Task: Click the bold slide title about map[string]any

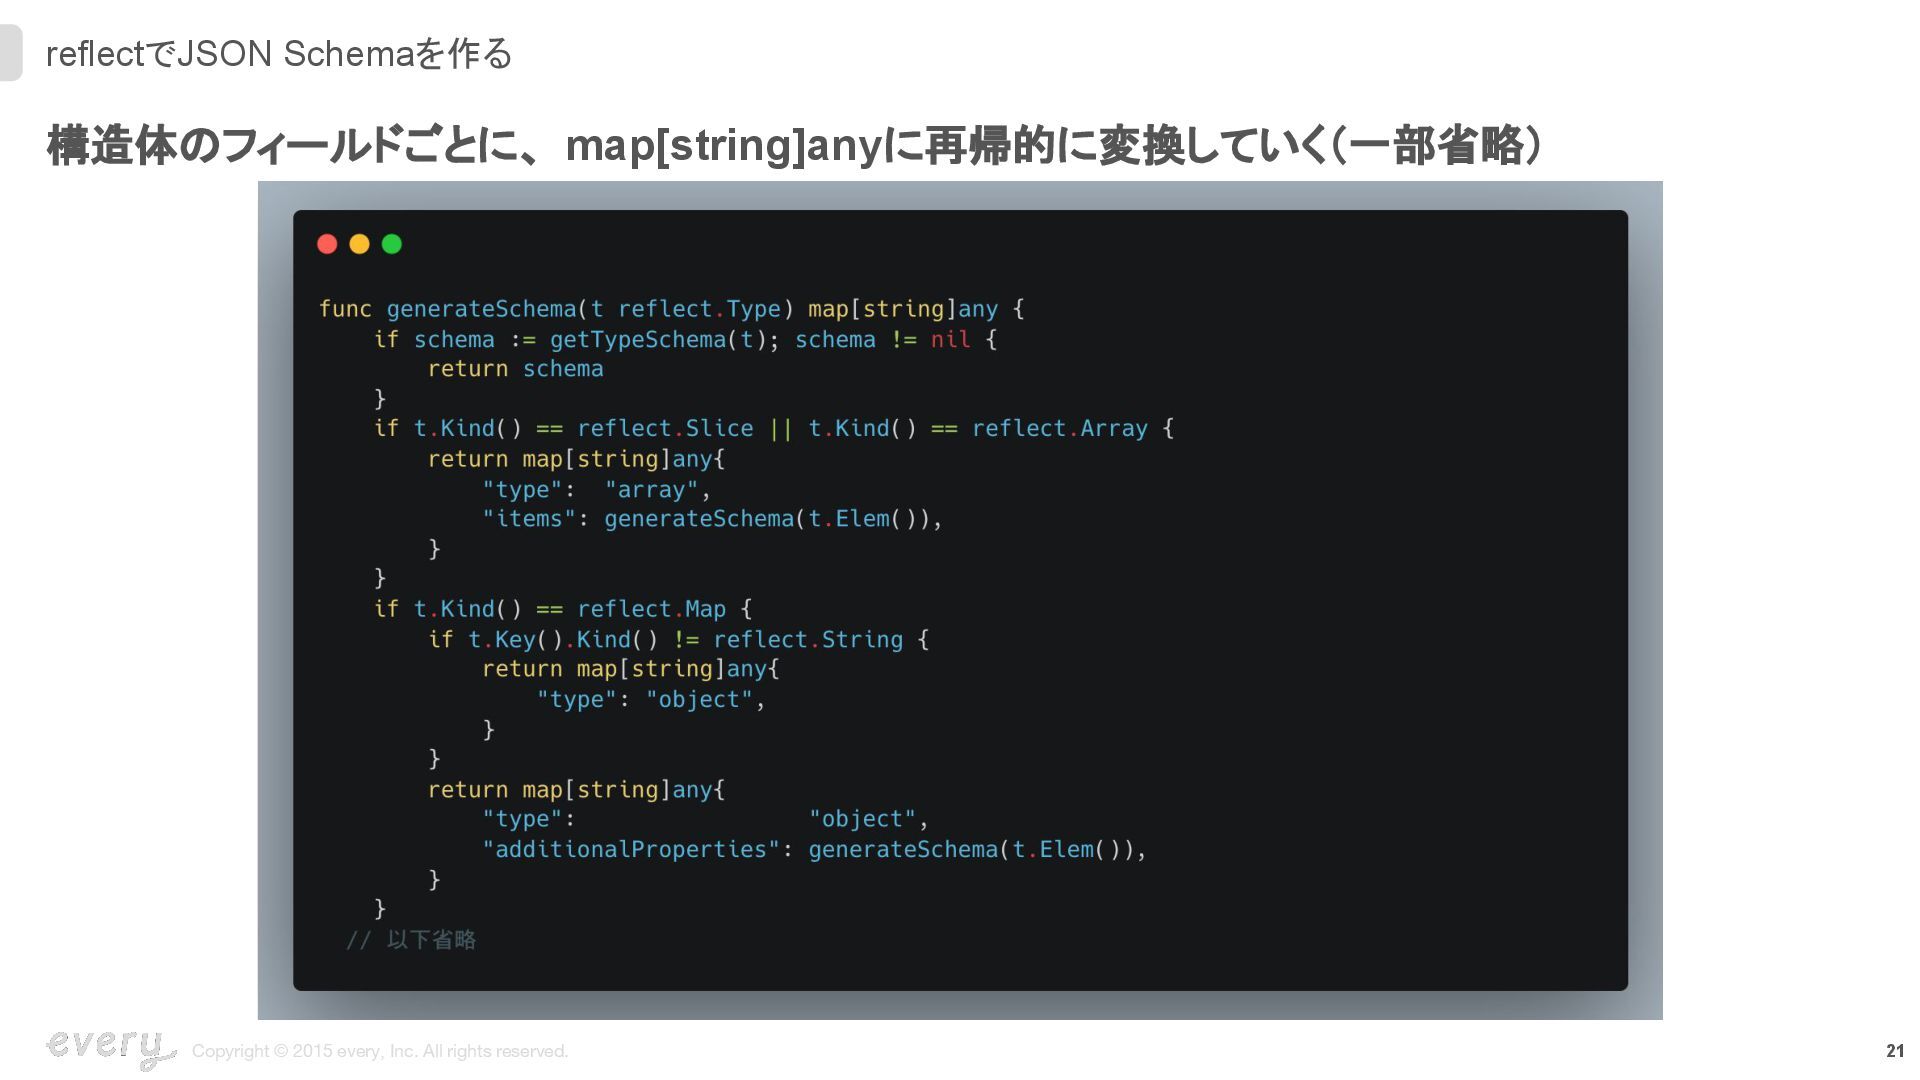Action: click(x=793, y=146)
